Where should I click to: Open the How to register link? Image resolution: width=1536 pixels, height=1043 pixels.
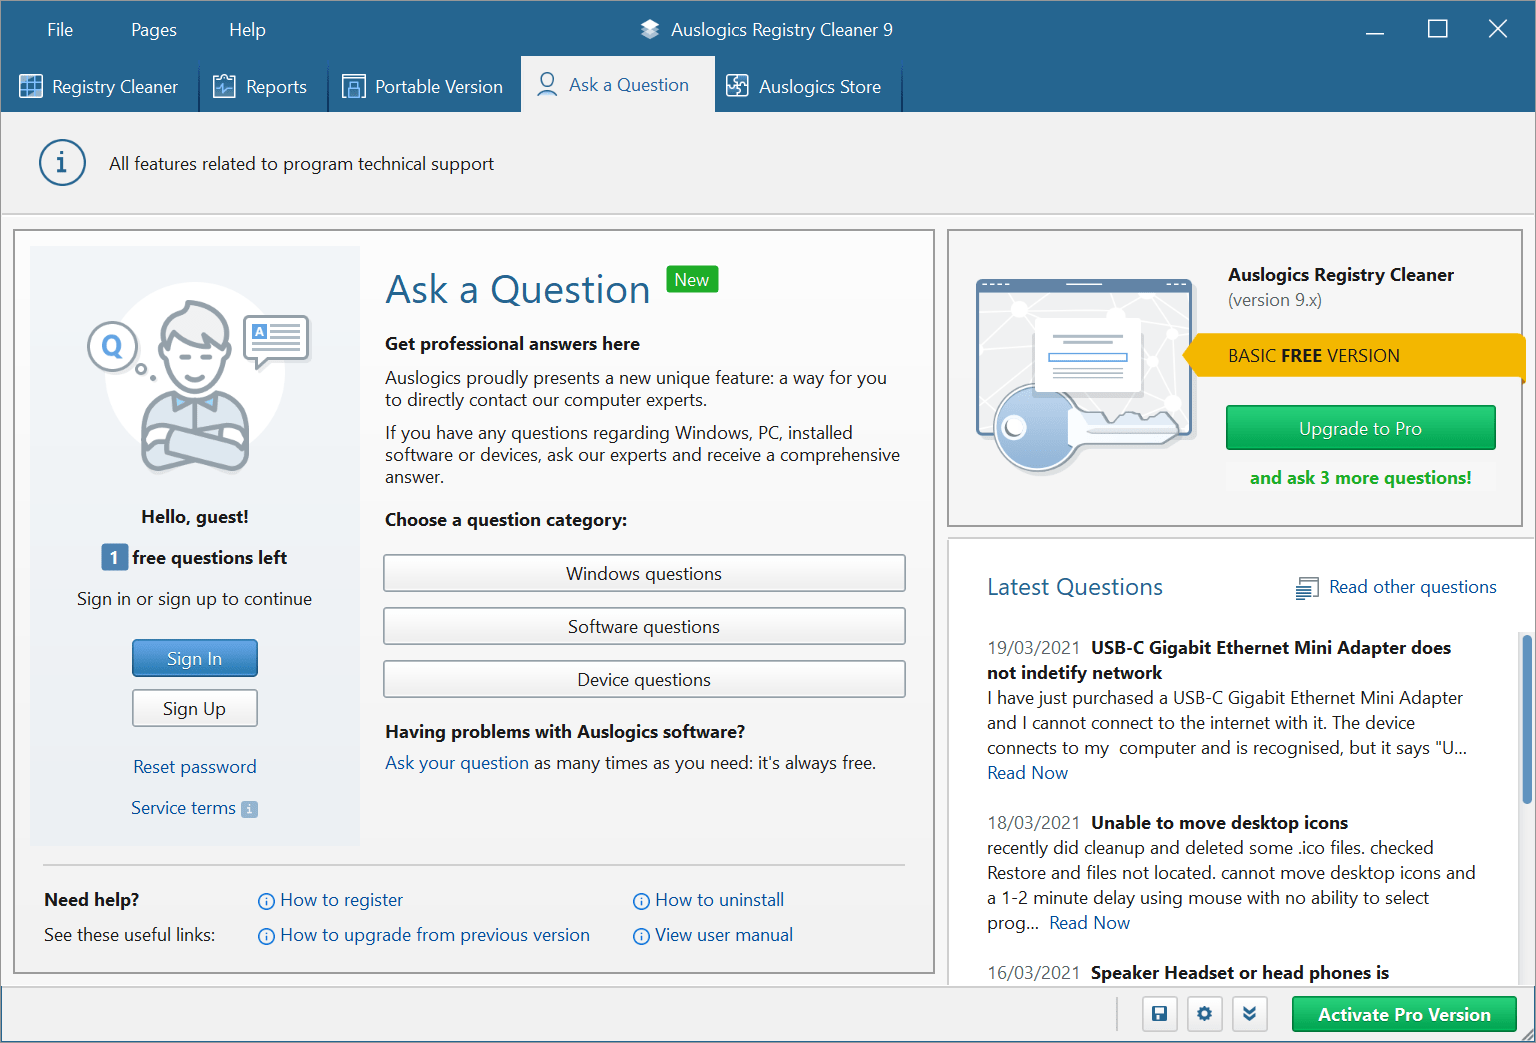[x=341, y=899]
